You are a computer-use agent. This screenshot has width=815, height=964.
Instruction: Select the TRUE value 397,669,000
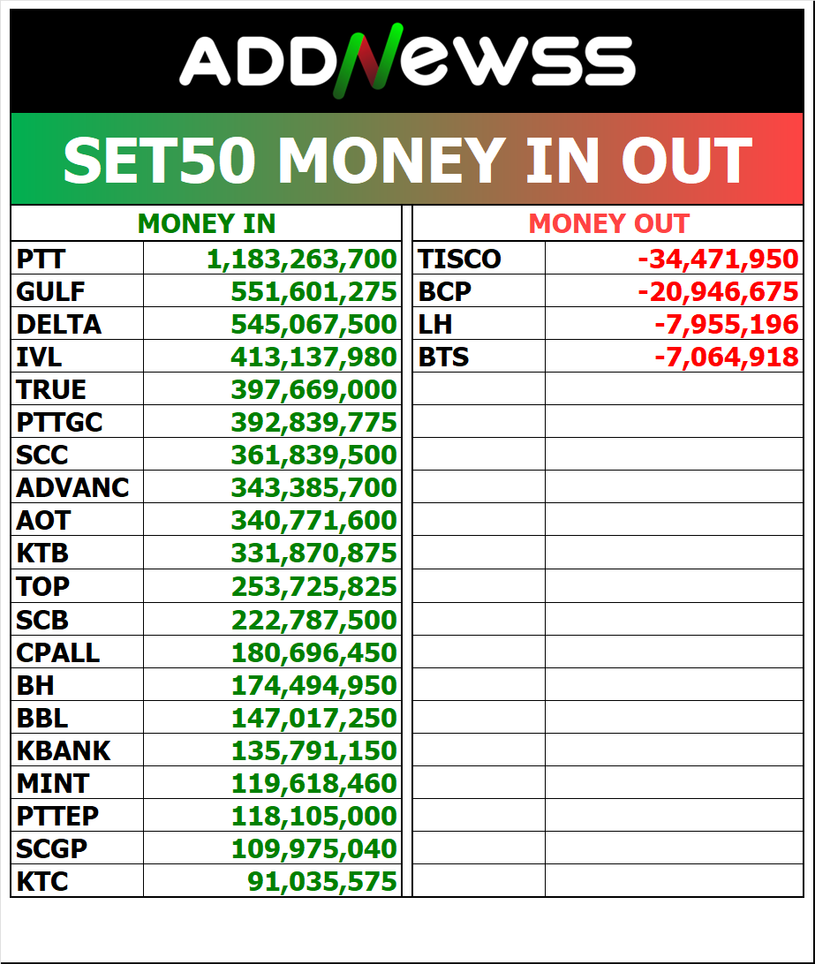tap(314, 390)
